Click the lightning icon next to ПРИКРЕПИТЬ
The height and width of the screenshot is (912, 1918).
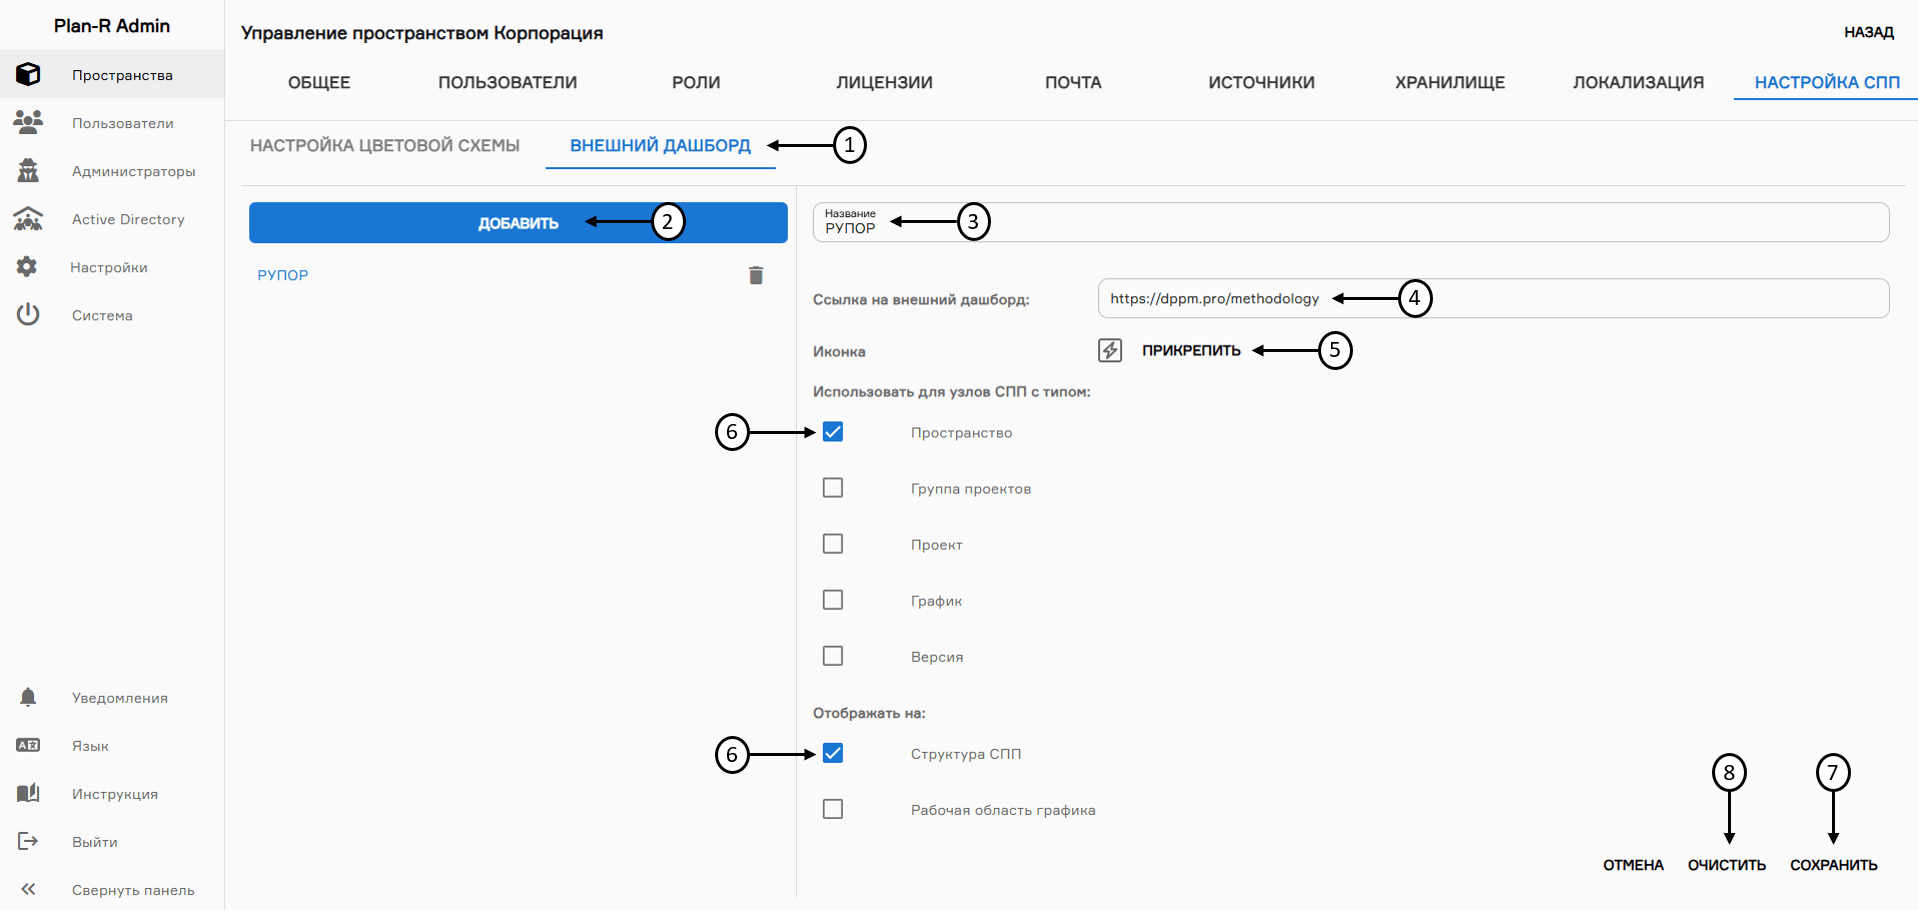(1108, 350)
